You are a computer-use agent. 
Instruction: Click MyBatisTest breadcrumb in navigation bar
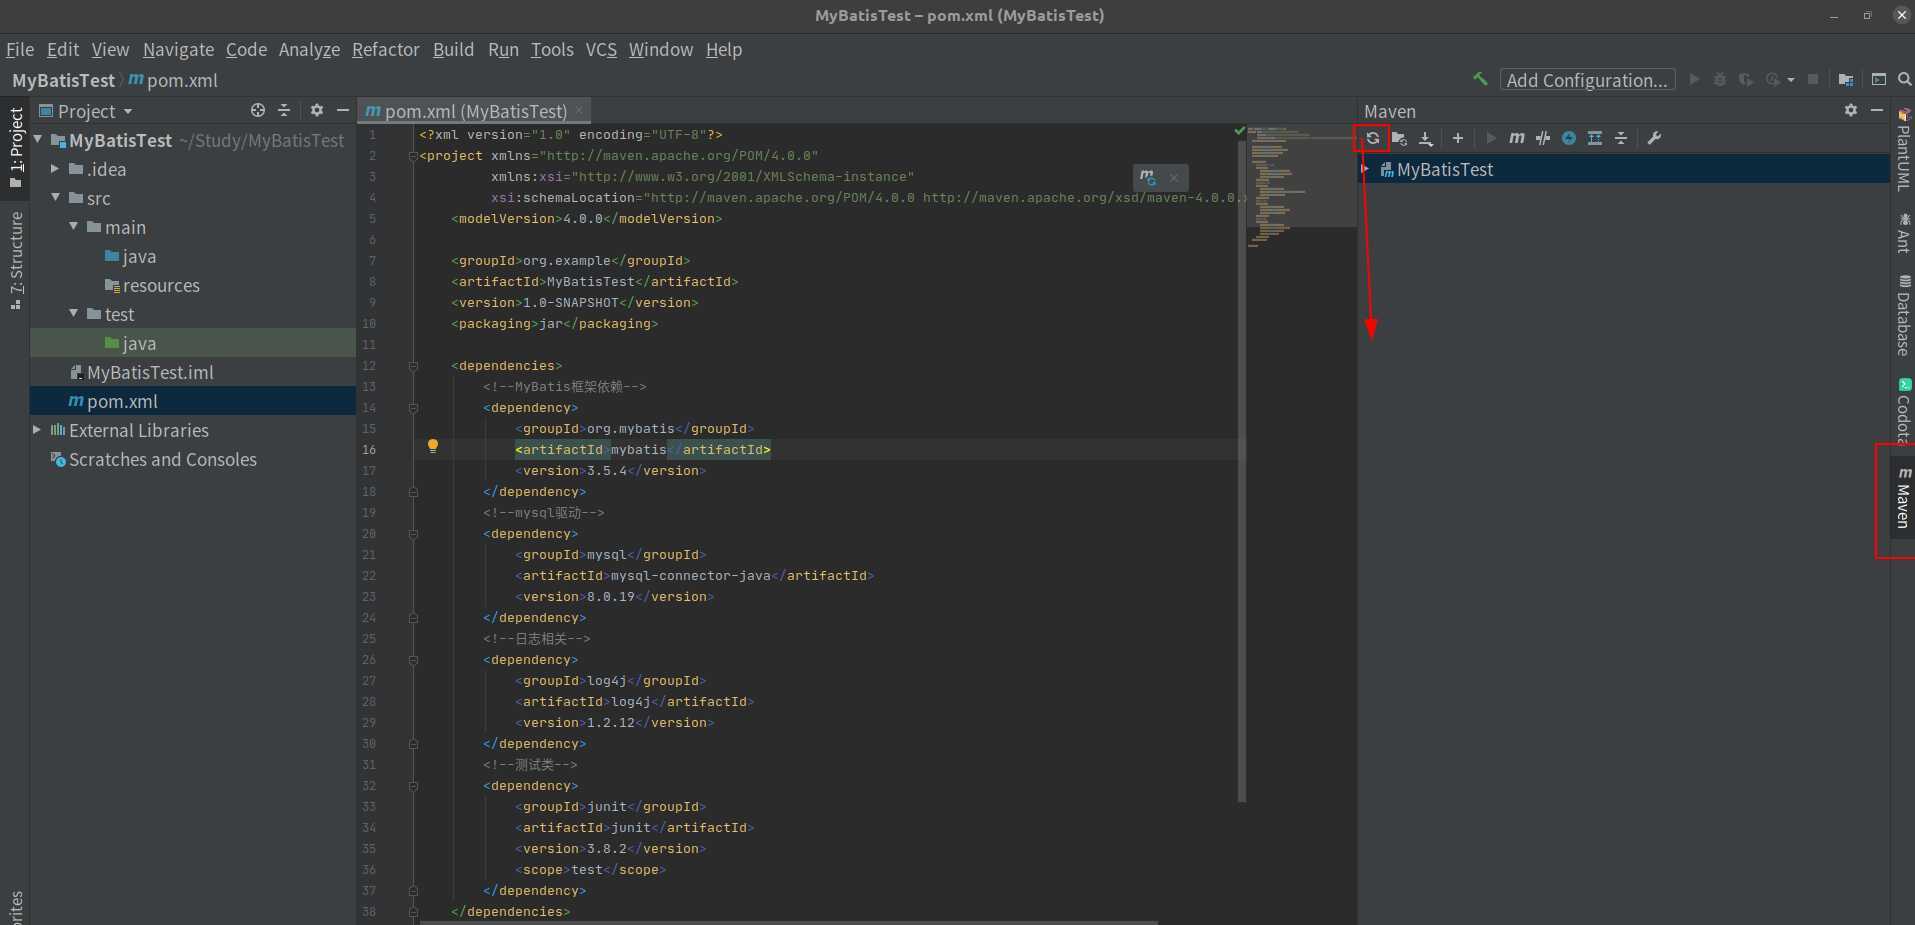pyautogui.click(x=63, y=80)
